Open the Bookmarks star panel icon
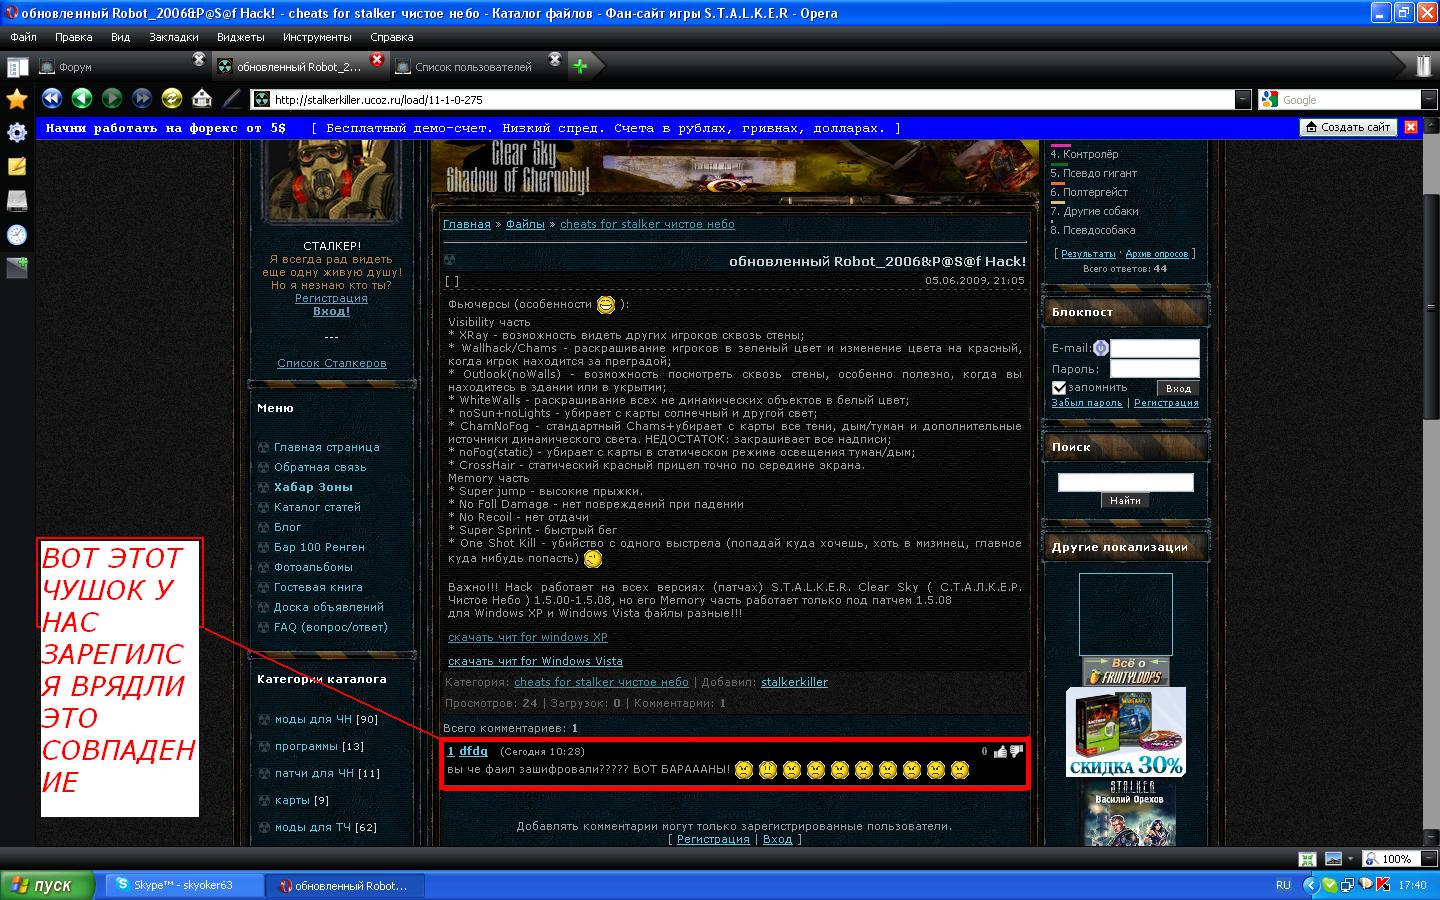Image resolution: width=1440 pixels, height=900 pixels. click(x=17, y=99)
